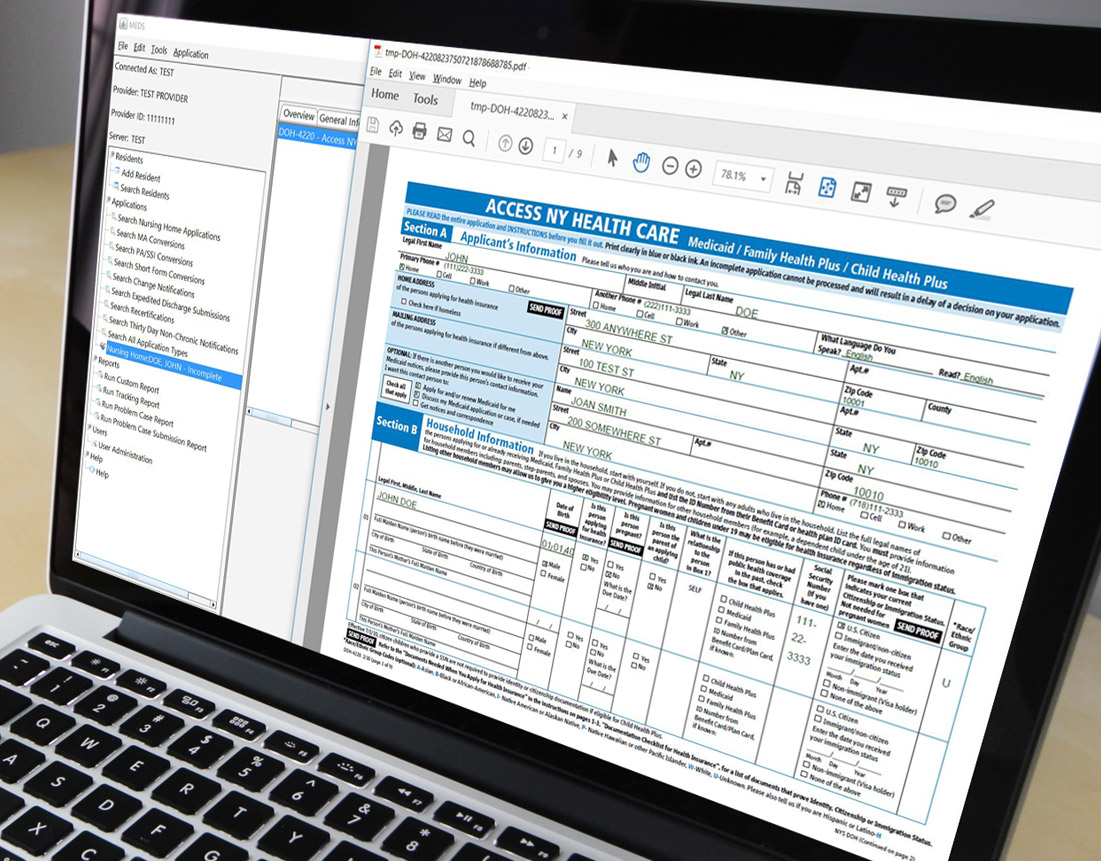Check 'Get notices and correspondence' checkbox
The image size is (1101, 861).
[415, 404]
